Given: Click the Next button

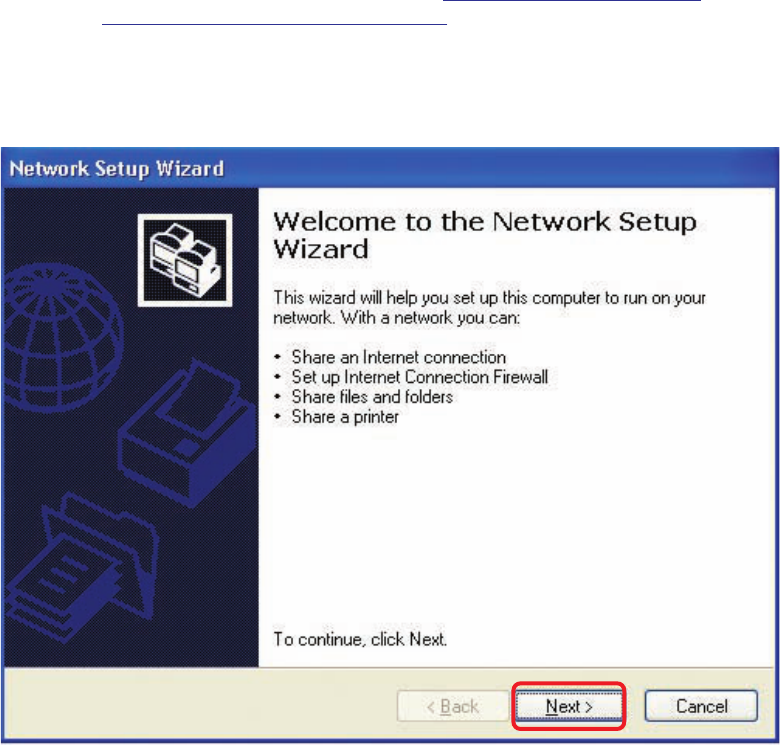Looking at the screenshot, I should (569, 706).
